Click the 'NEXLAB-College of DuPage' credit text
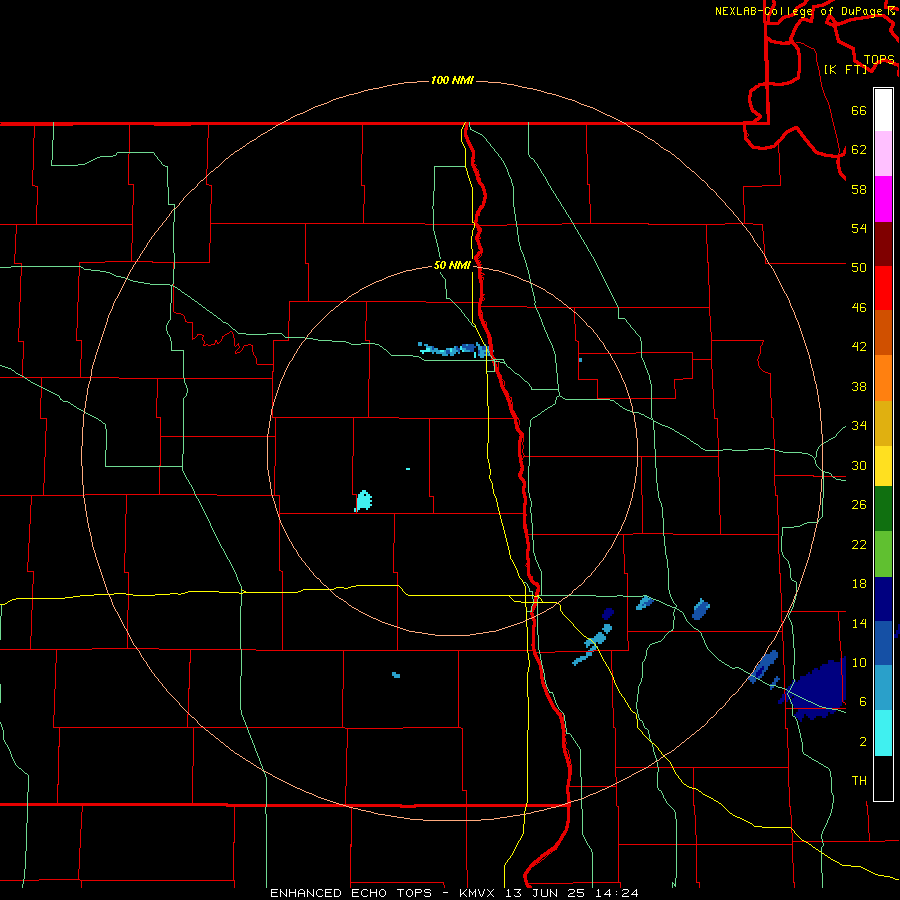 tap(800, 11)
